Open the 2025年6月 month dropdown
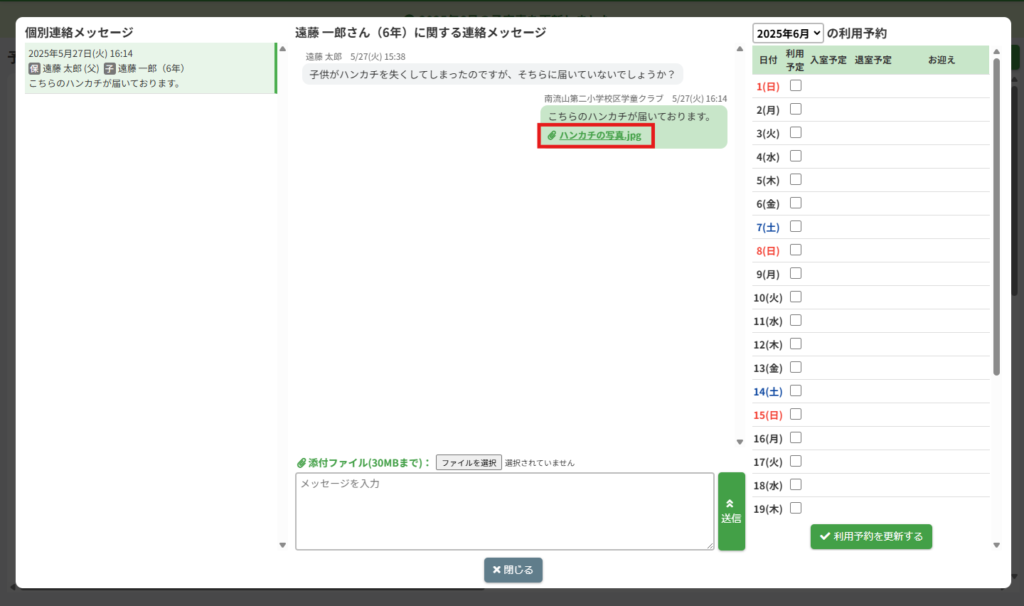 (788, 33)
